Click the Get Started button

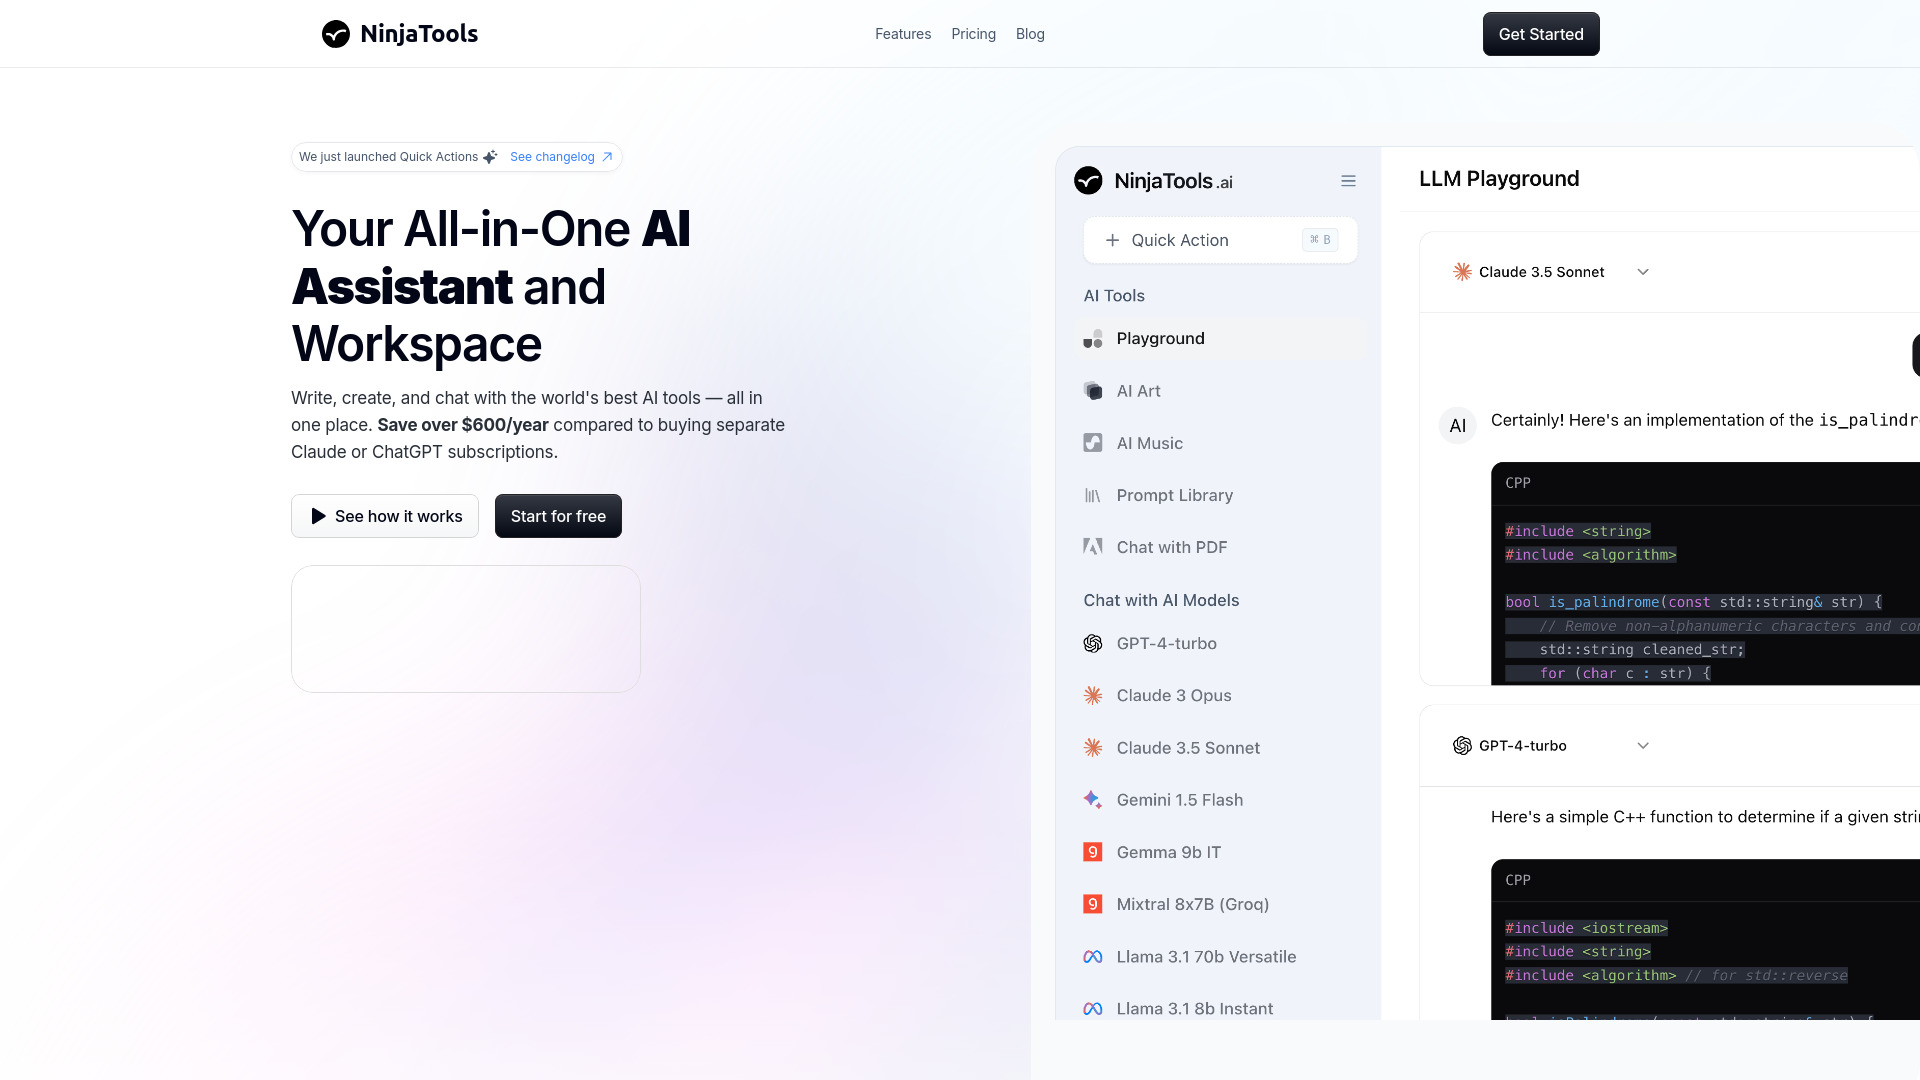tap(1540, 33)
